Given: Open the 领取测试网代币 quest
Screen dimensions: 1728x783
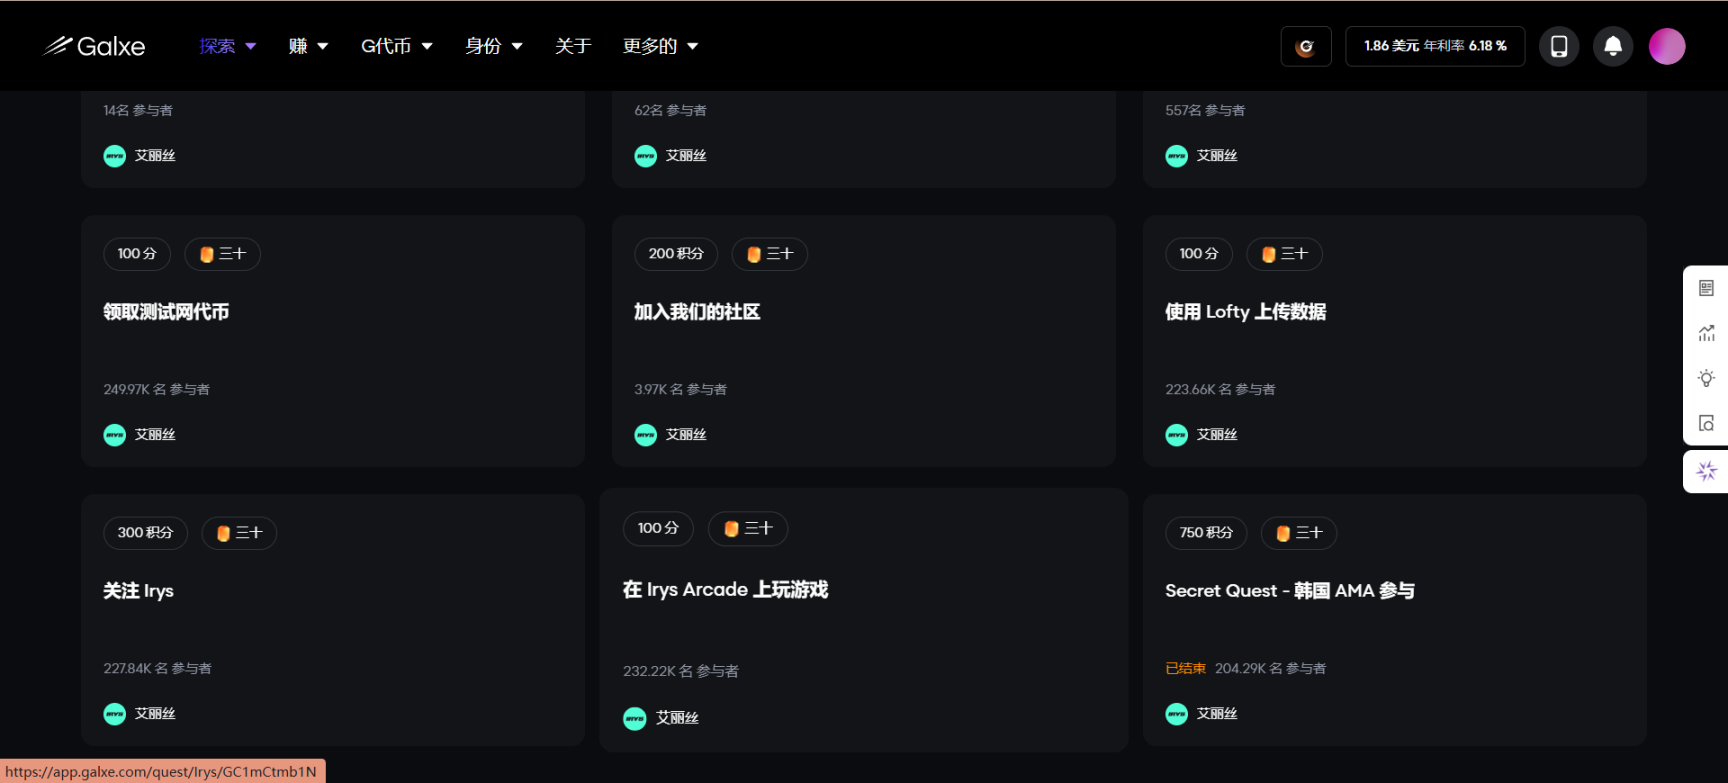Looking at the screenshot, I should coord(166,312).
